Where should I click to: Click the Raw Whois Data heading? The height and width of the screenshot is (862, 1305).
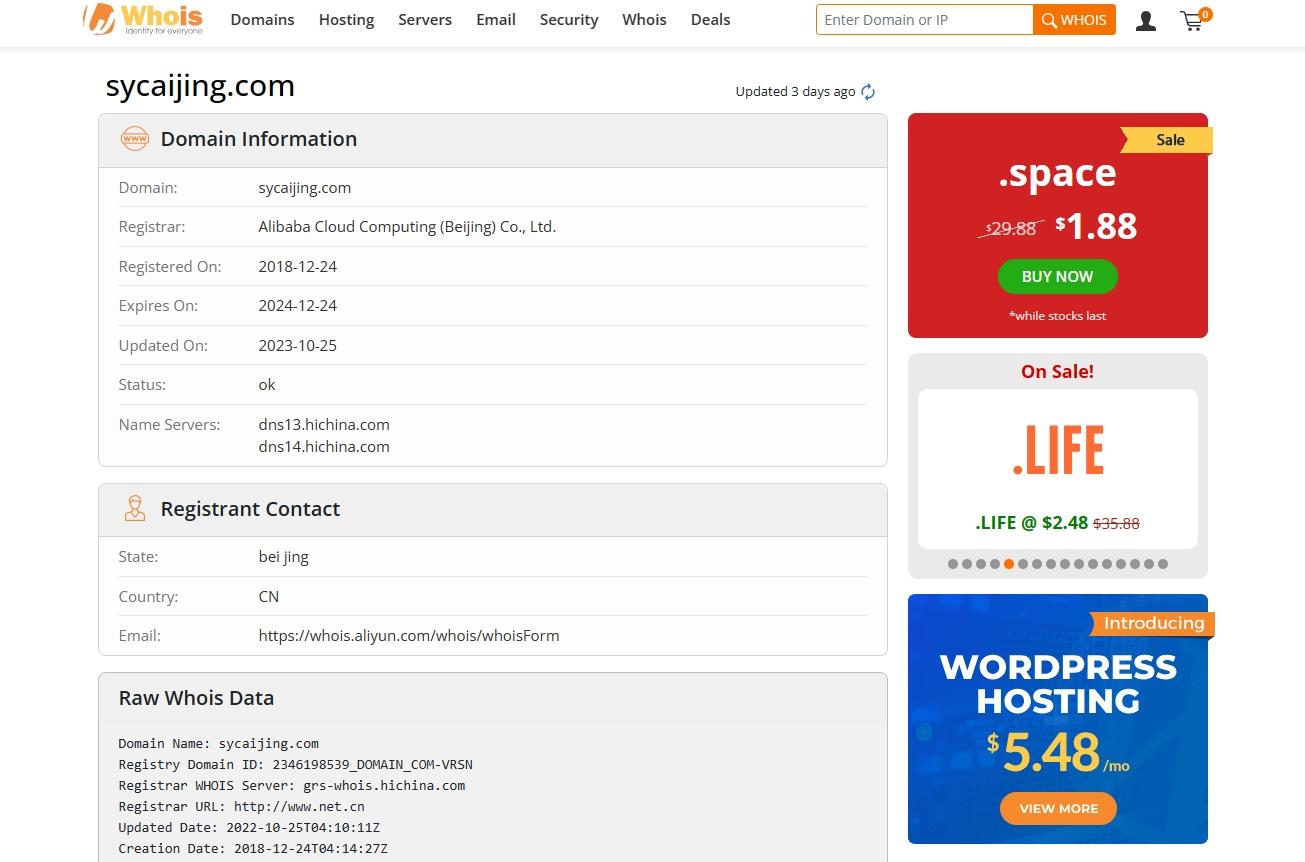196,698
